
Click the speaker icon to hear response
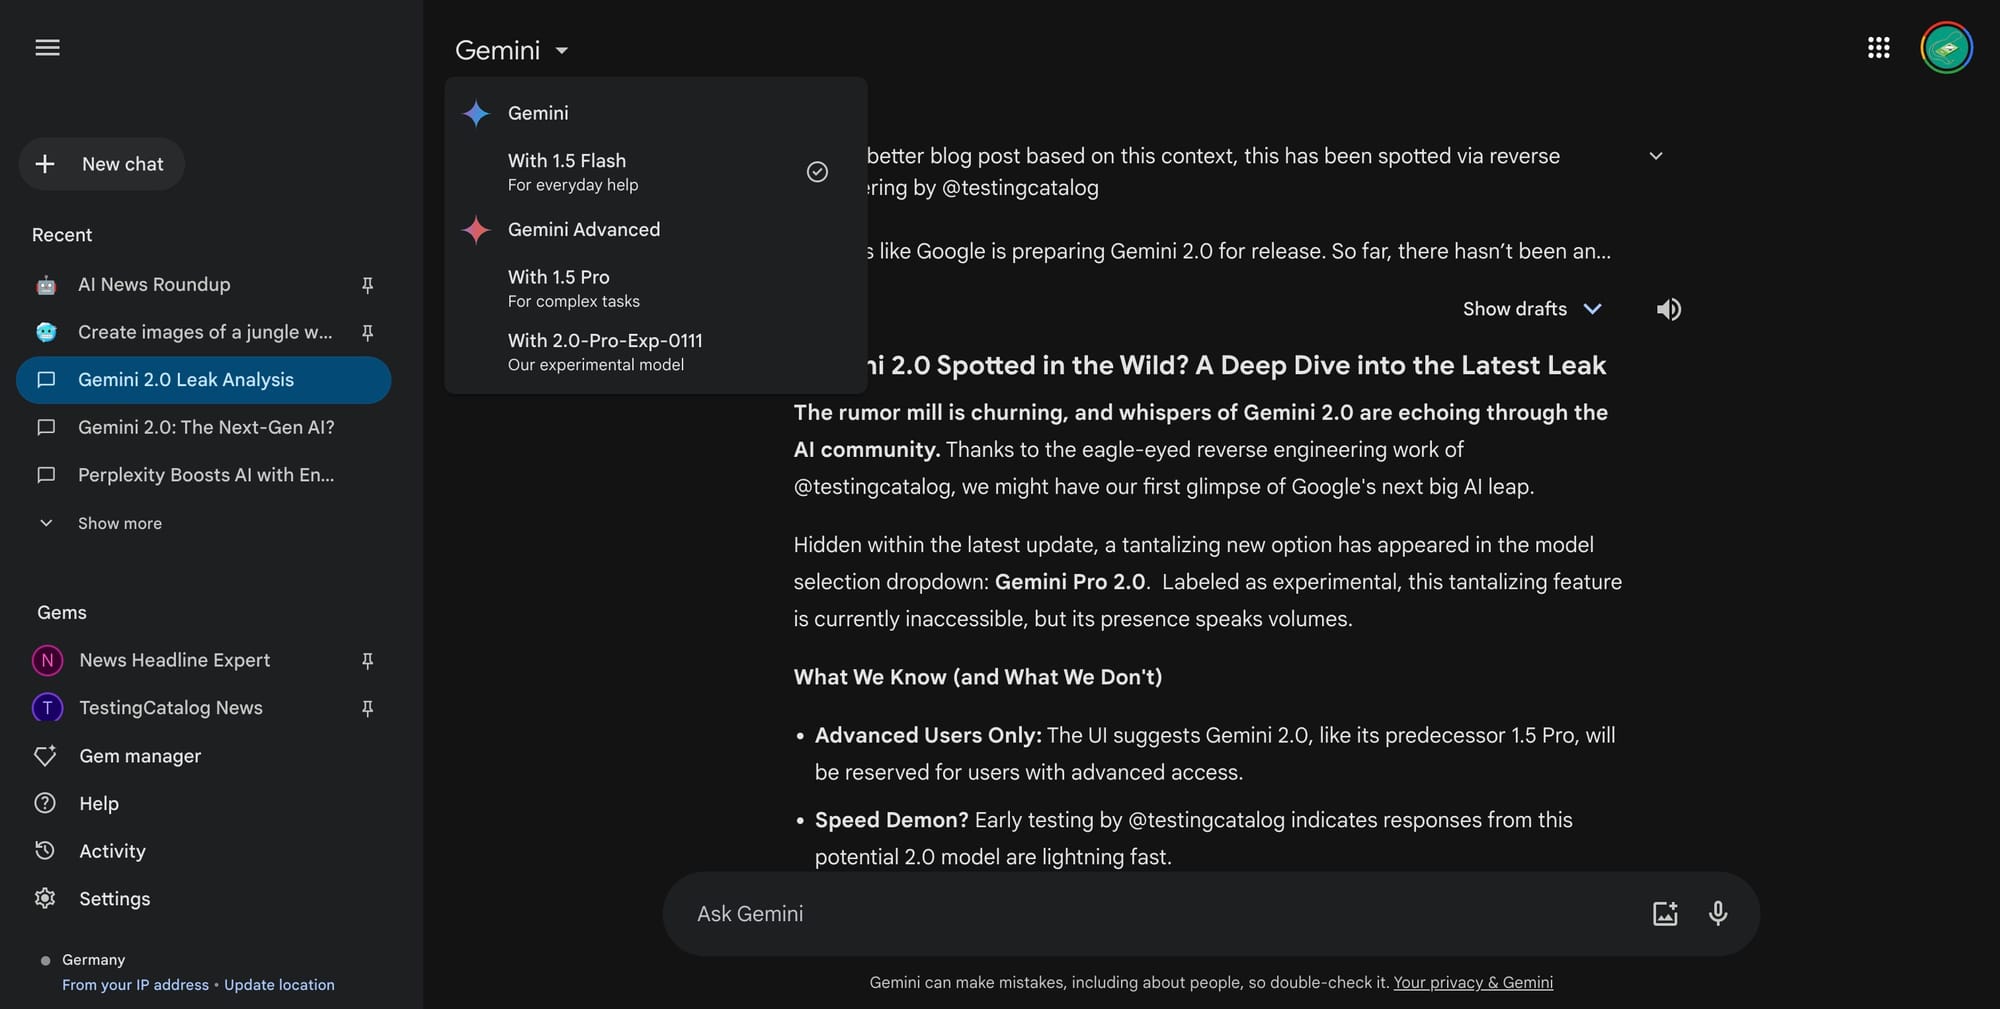pyautogui.click(x=1668, y=309)
